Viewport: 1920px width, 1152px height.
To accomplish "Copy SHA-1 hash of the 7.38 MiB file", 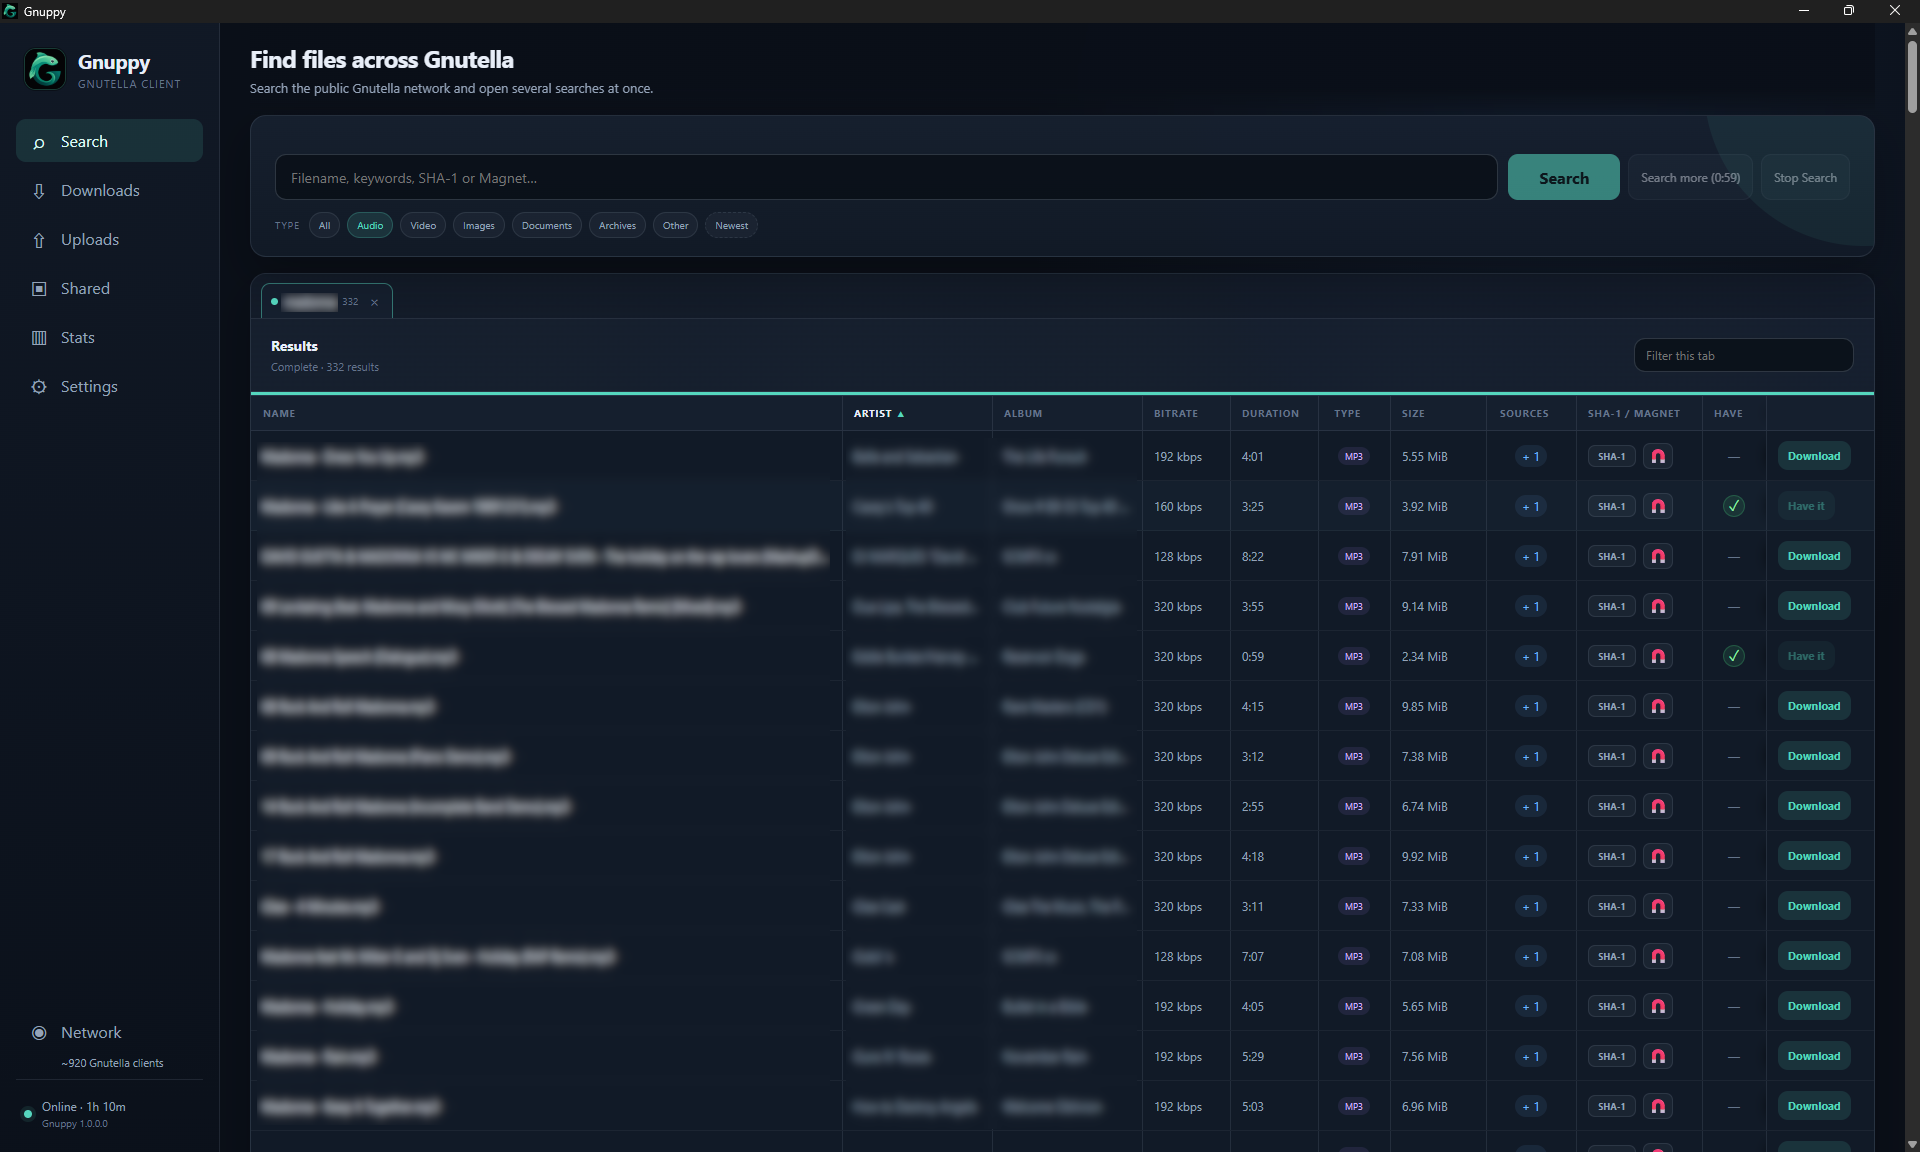I will pos(1611,756).
